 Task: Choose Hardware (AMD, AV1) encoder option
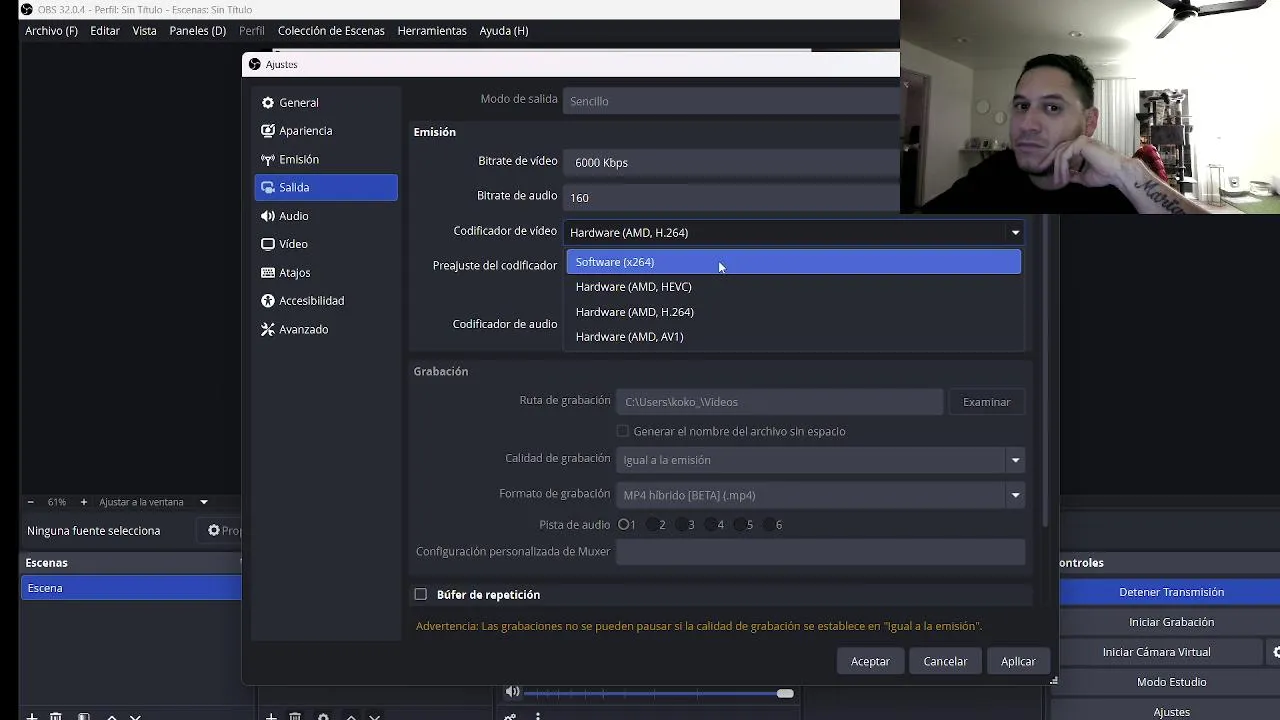pyautogui.click(x=794, y=337)
